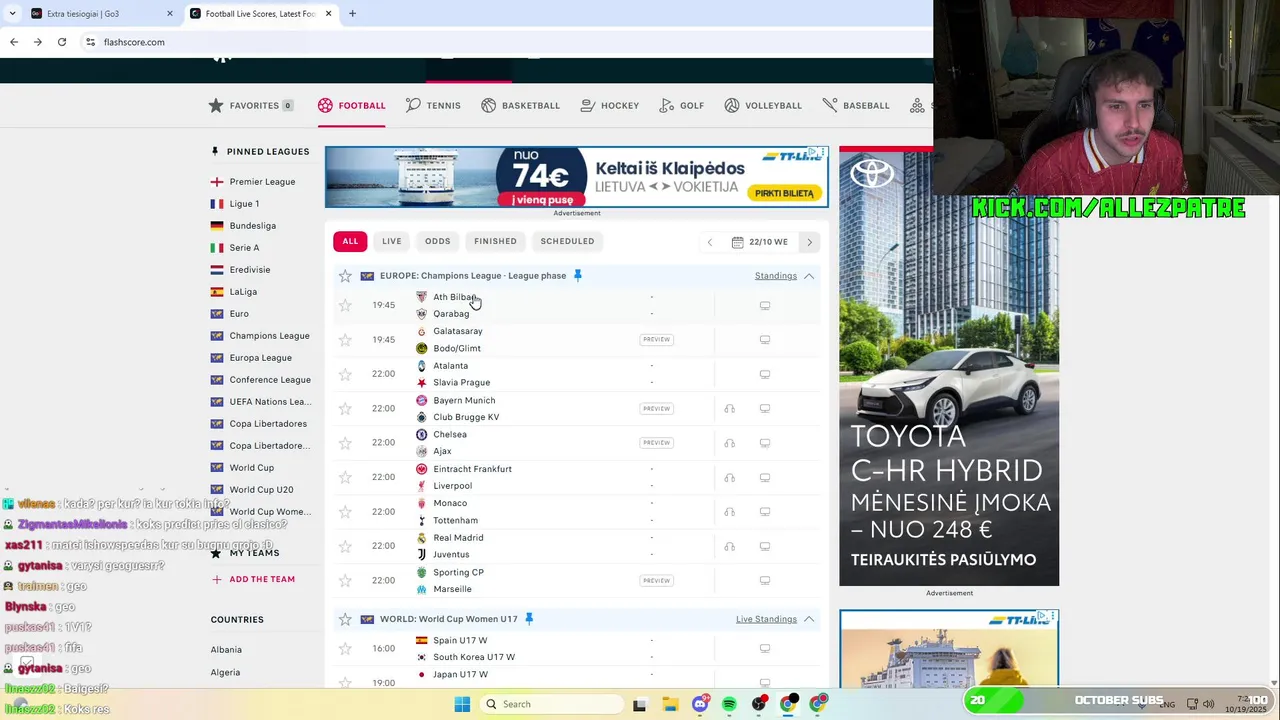
Task: Favorite the Eintracht Frankfurt vs Liverpool match
Action: click(x=345, y=477)
